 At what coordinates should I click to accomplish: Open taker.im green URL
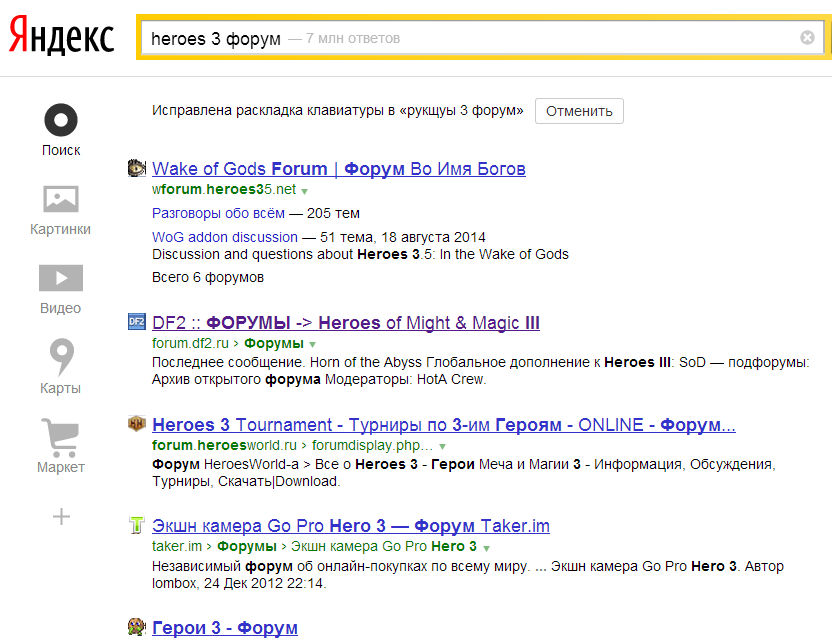177,546
